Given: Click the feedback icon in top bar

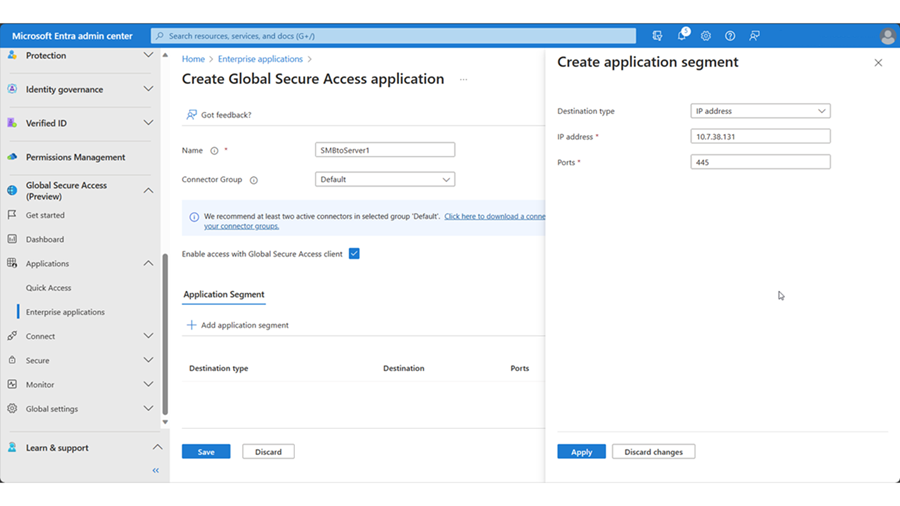Looking at the screenshot, I should coord(754,36).
